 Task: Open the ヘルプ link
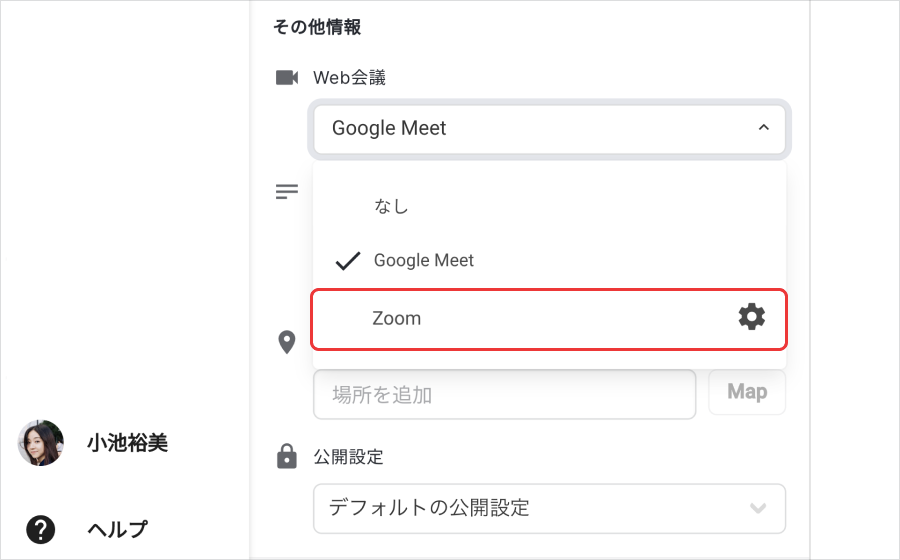117,529
